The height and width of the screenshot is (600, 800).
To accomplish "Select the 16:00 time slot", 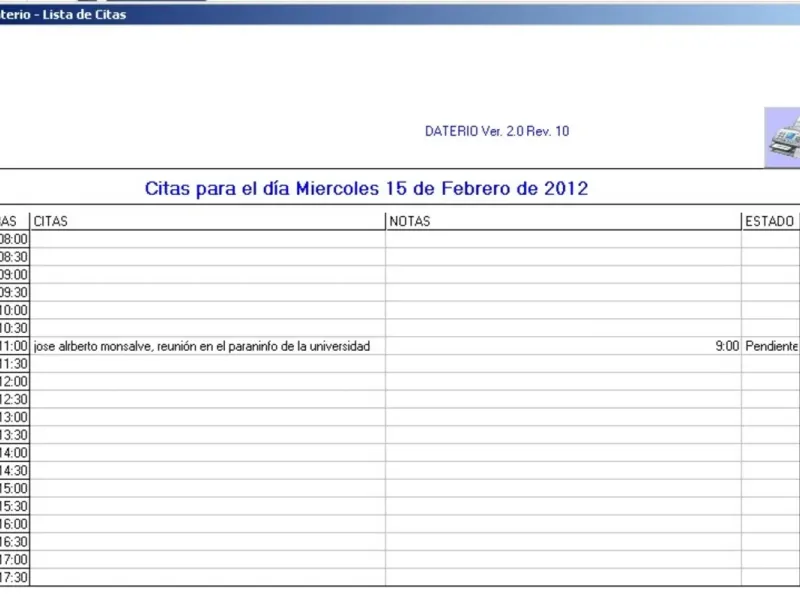I will click(14, 524).
